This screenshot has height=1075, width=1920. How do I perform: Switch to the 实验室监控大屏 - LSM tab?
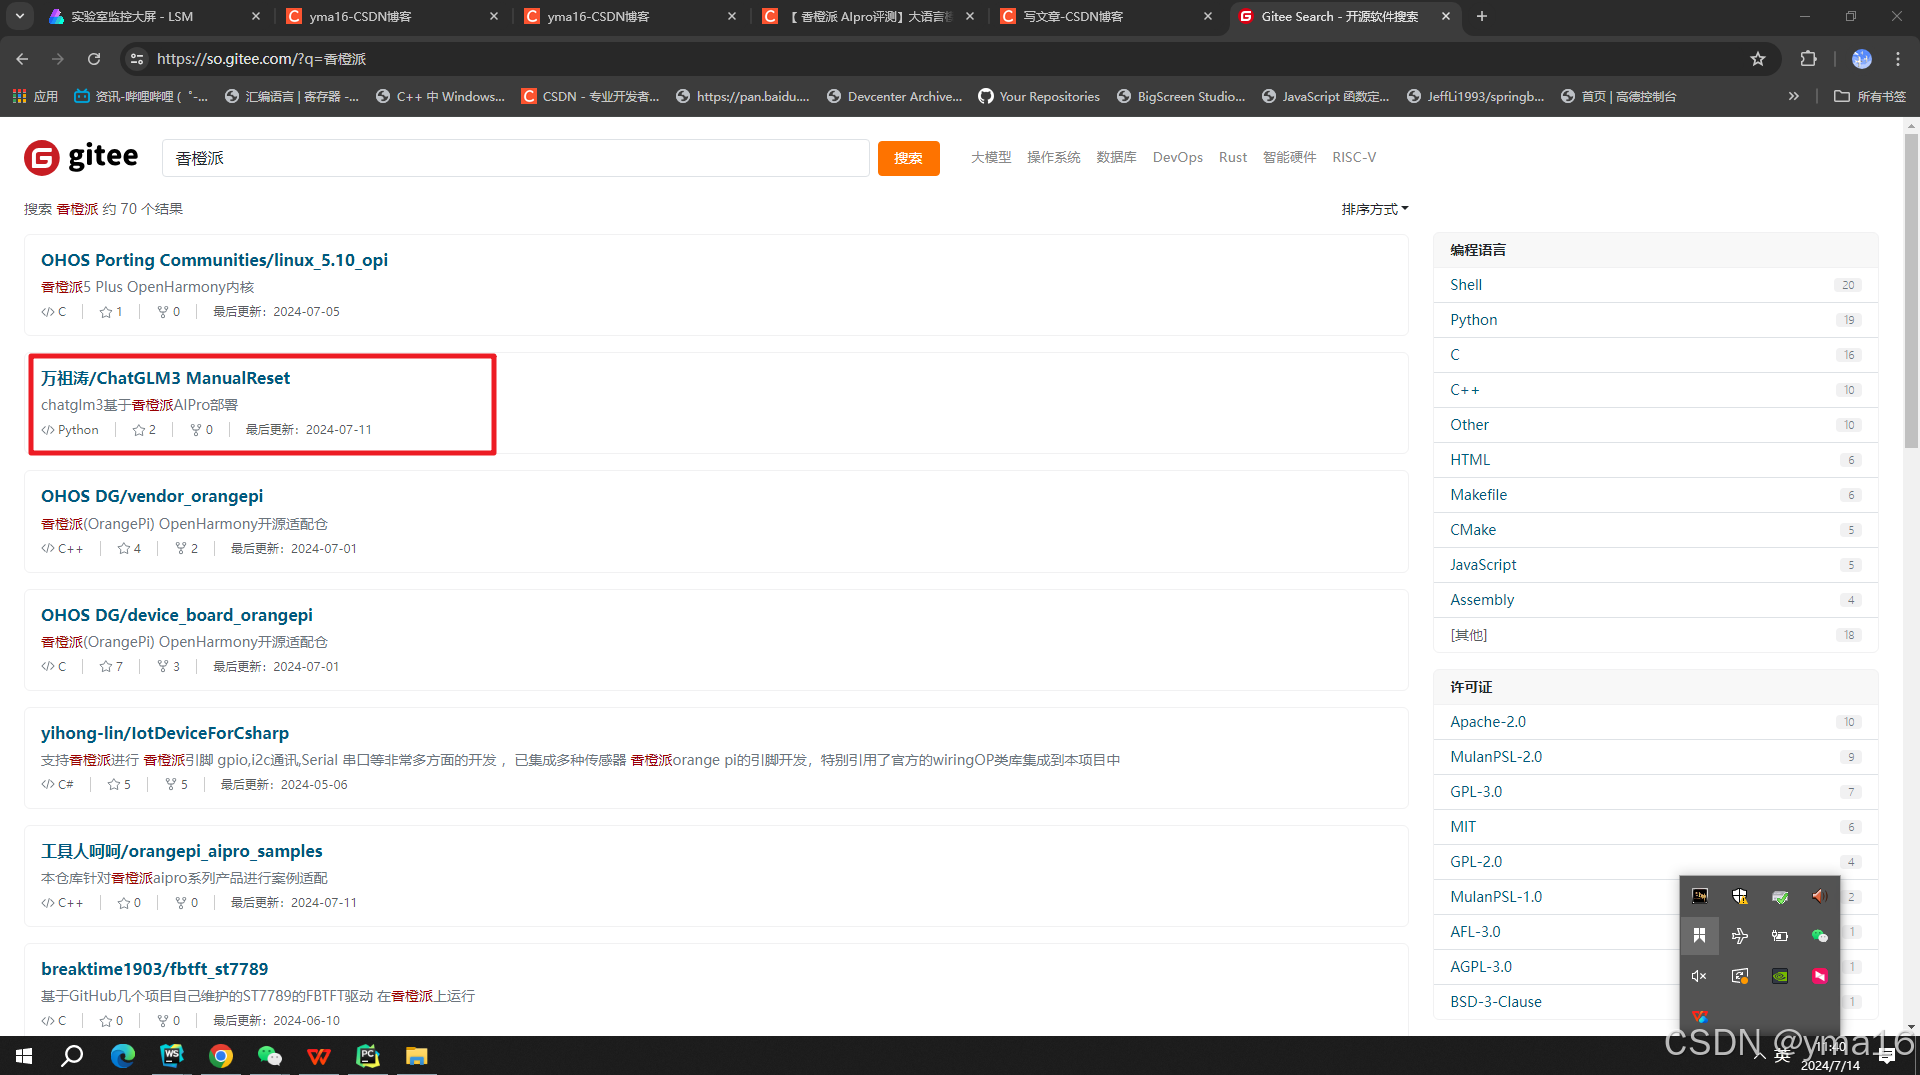[x=153, y=16]
